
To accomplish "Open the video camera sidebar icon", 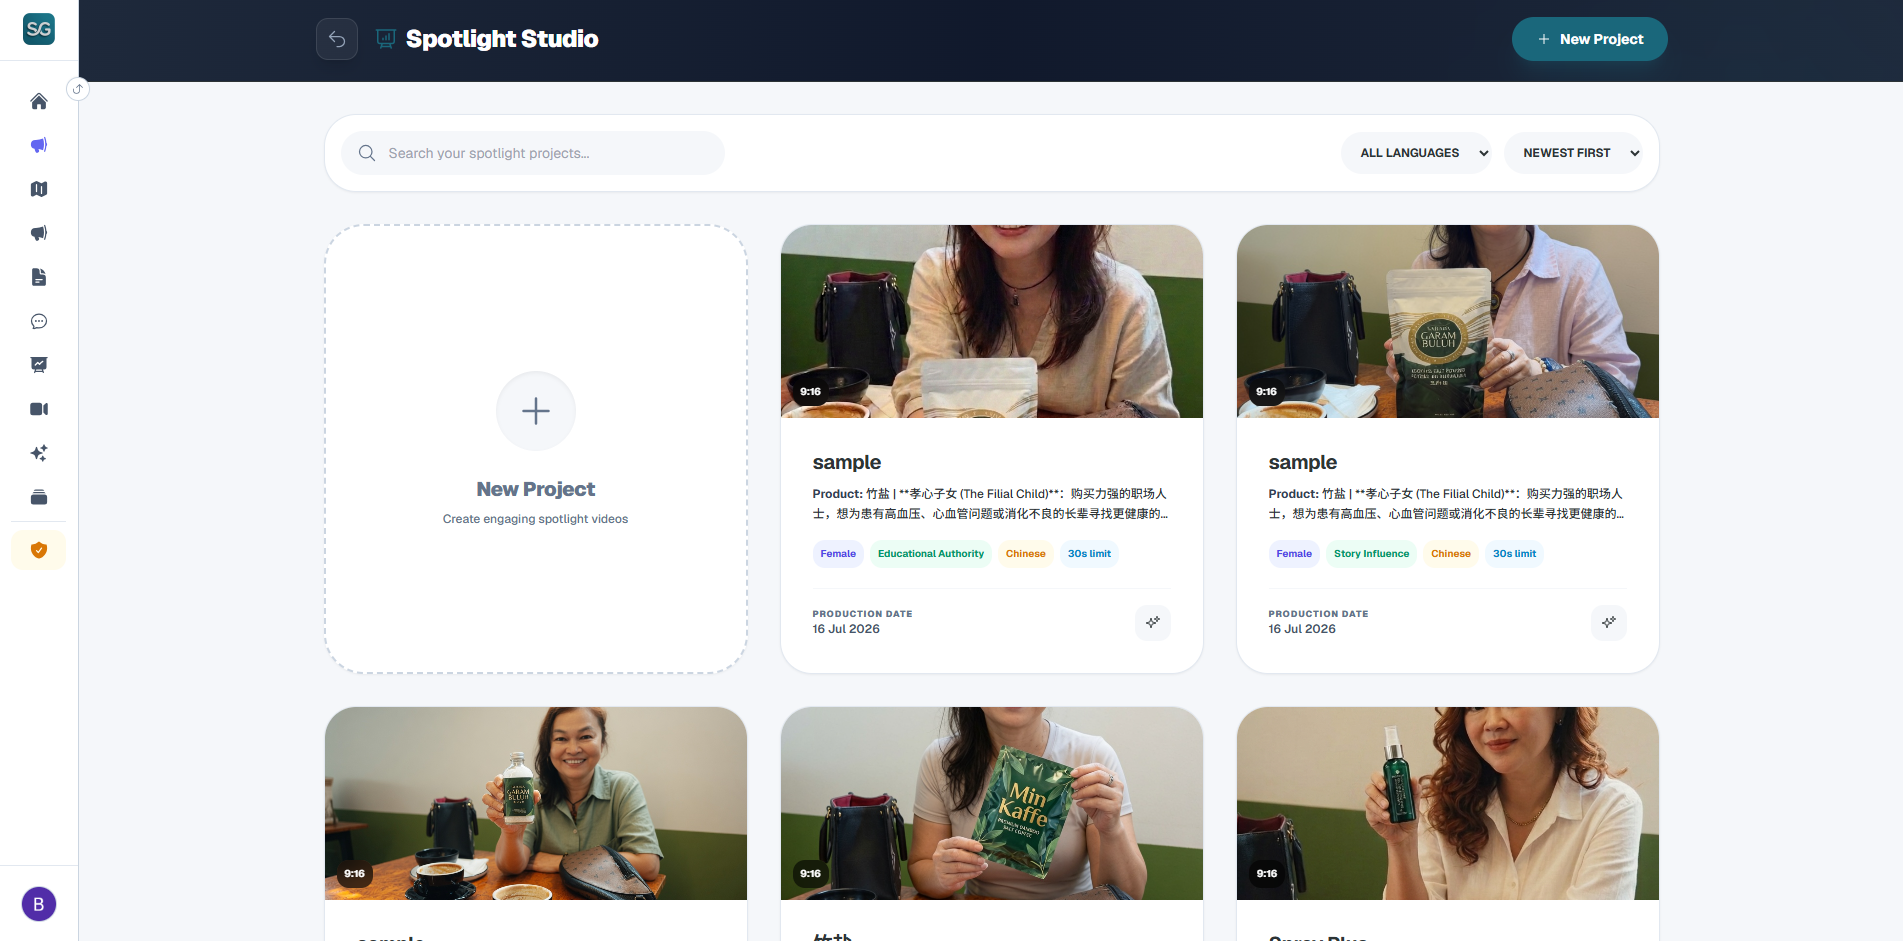I will coord(39,409).
